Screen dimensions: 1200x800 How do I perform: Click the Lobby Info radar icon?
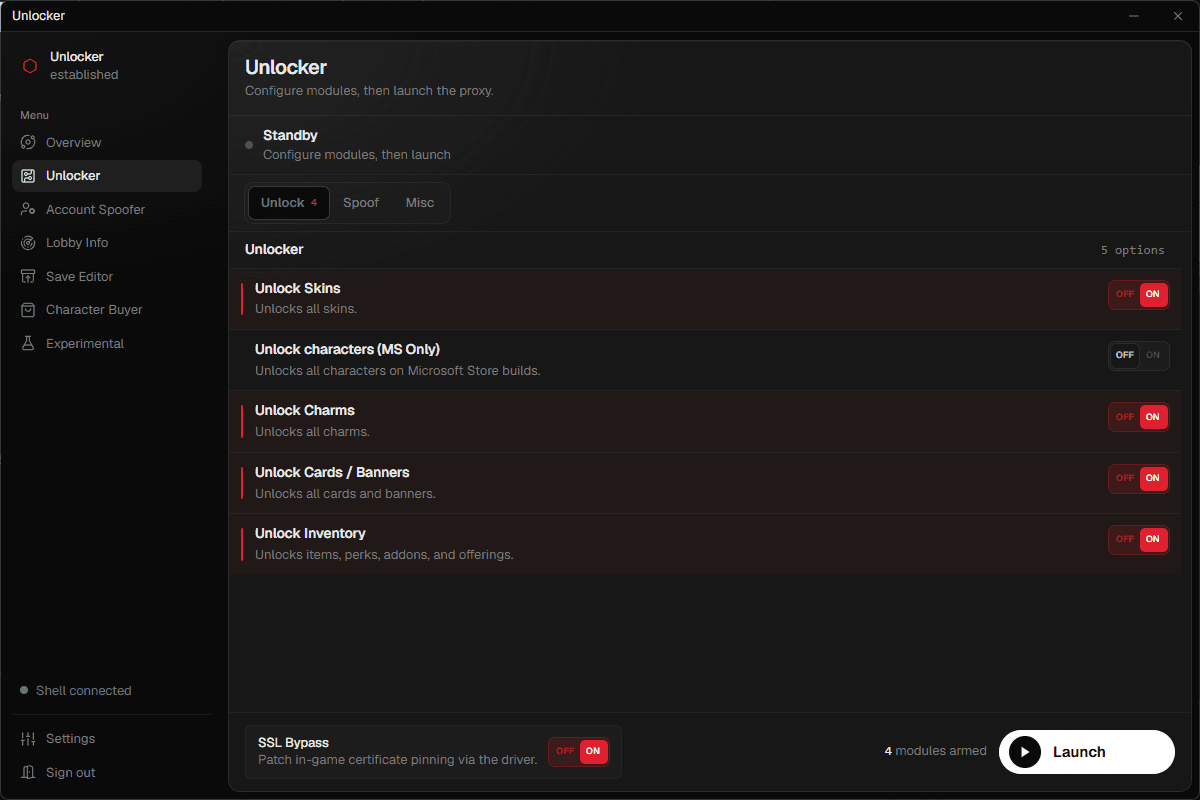click(x=29, y=243)
